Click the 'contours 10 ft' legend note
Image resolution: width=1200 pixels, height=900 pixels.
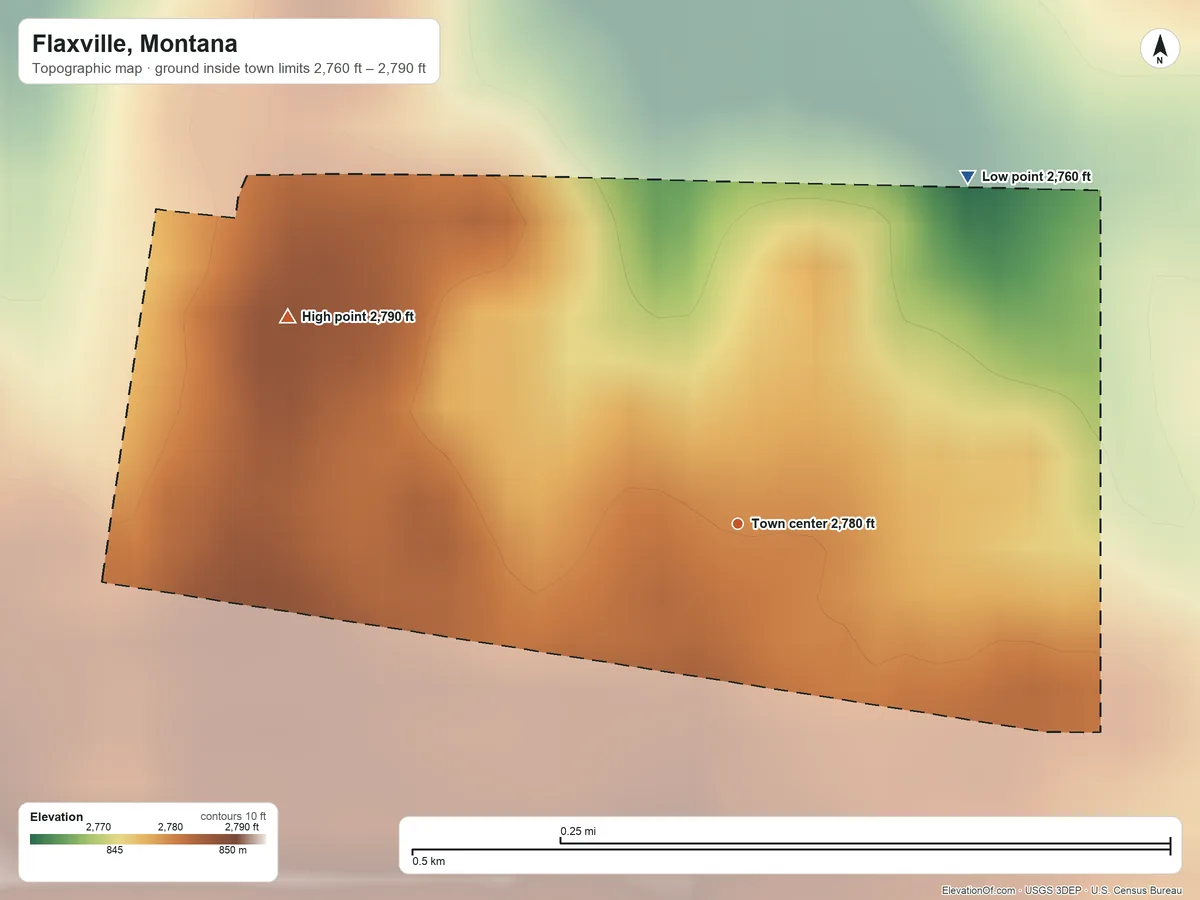[233, 816]
